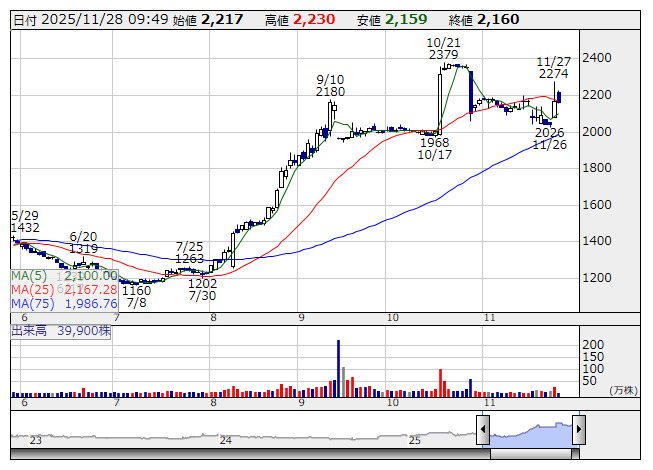653x470 pixels.
Task: Click the year 23 marker in overview
Action: (x=36, y=440)
